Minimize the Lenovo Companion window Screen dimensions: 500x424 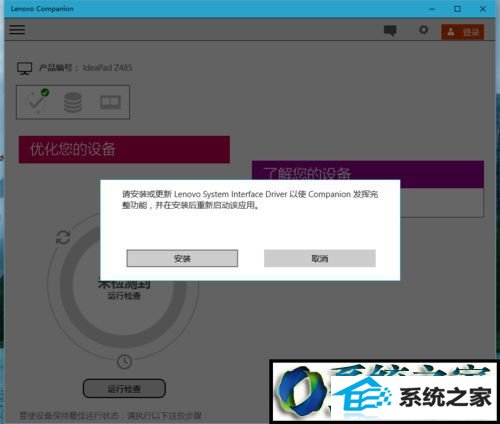click(x=432, y=9)
